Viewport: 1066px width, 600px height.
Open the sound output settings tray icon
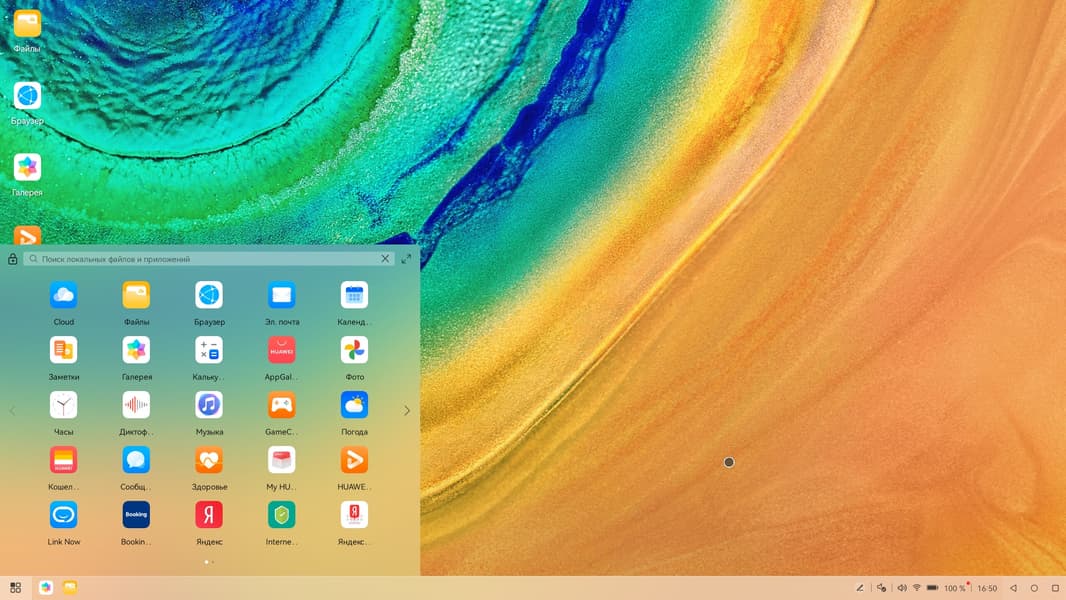pos(881,588)
